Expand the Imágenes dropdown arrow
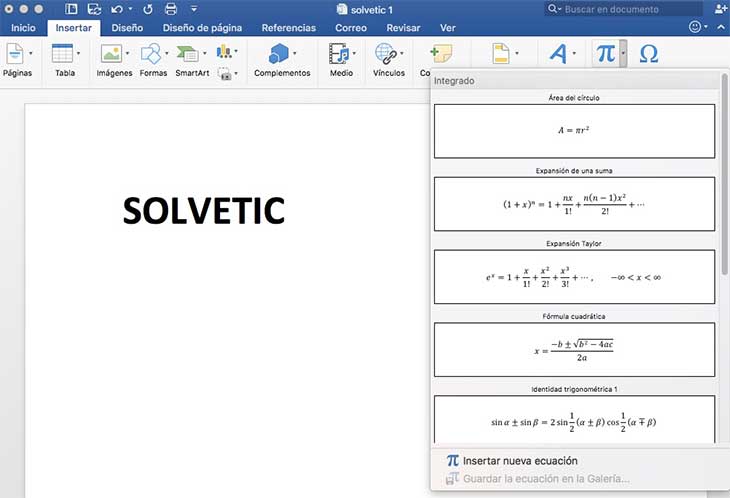The image size is (730, 498). [127, 54]
